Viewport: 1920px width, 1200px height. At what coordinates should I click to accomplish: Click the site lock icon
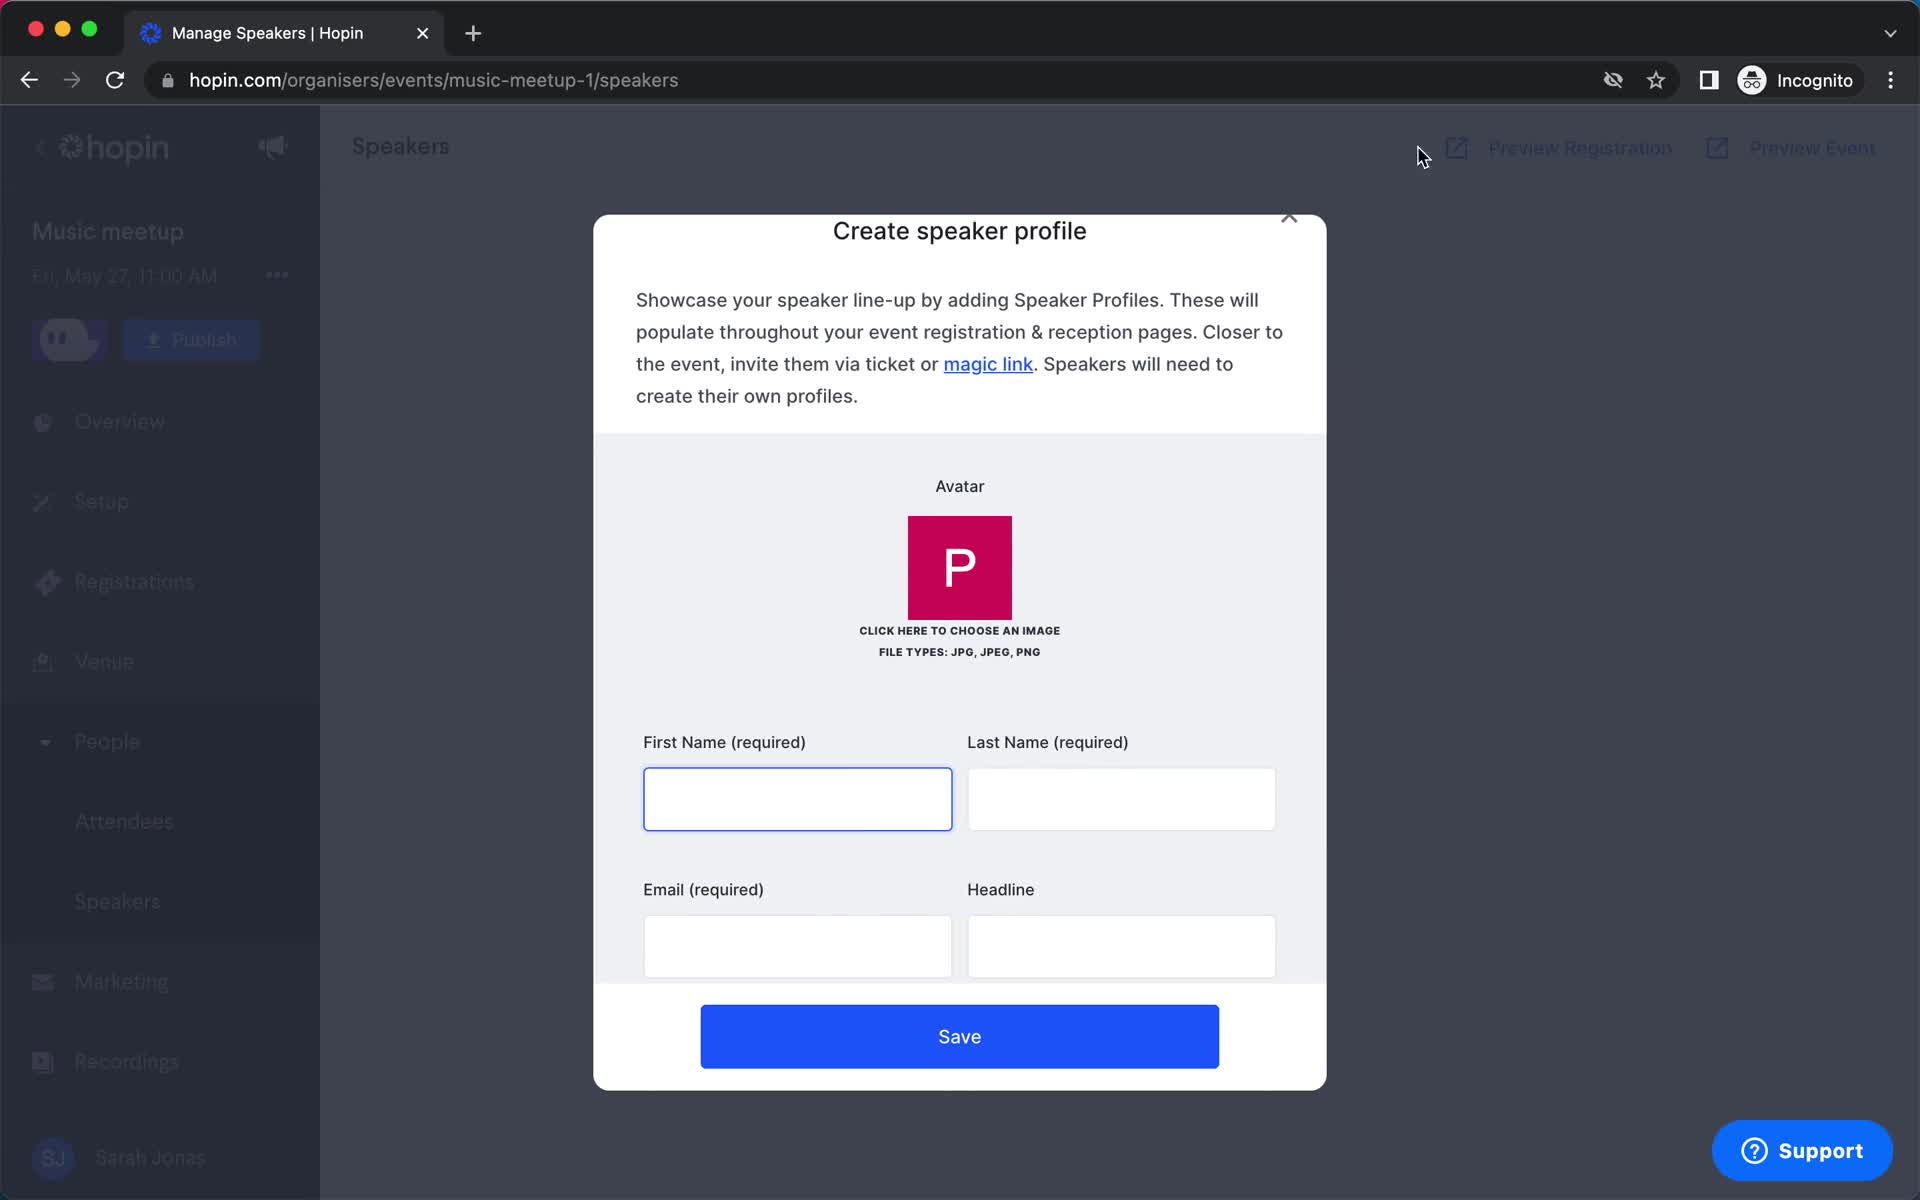pyautogui.click(x=168, y=80)
